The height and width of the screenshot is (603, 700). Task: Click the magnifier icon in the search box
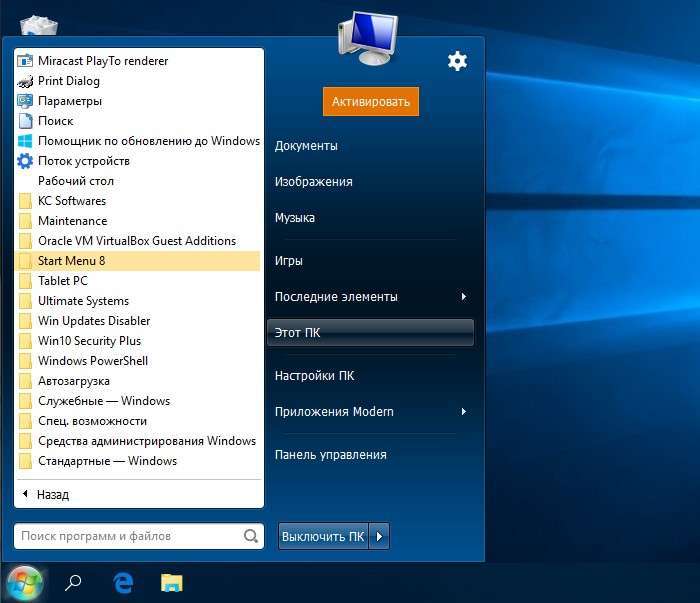(251, 536)
